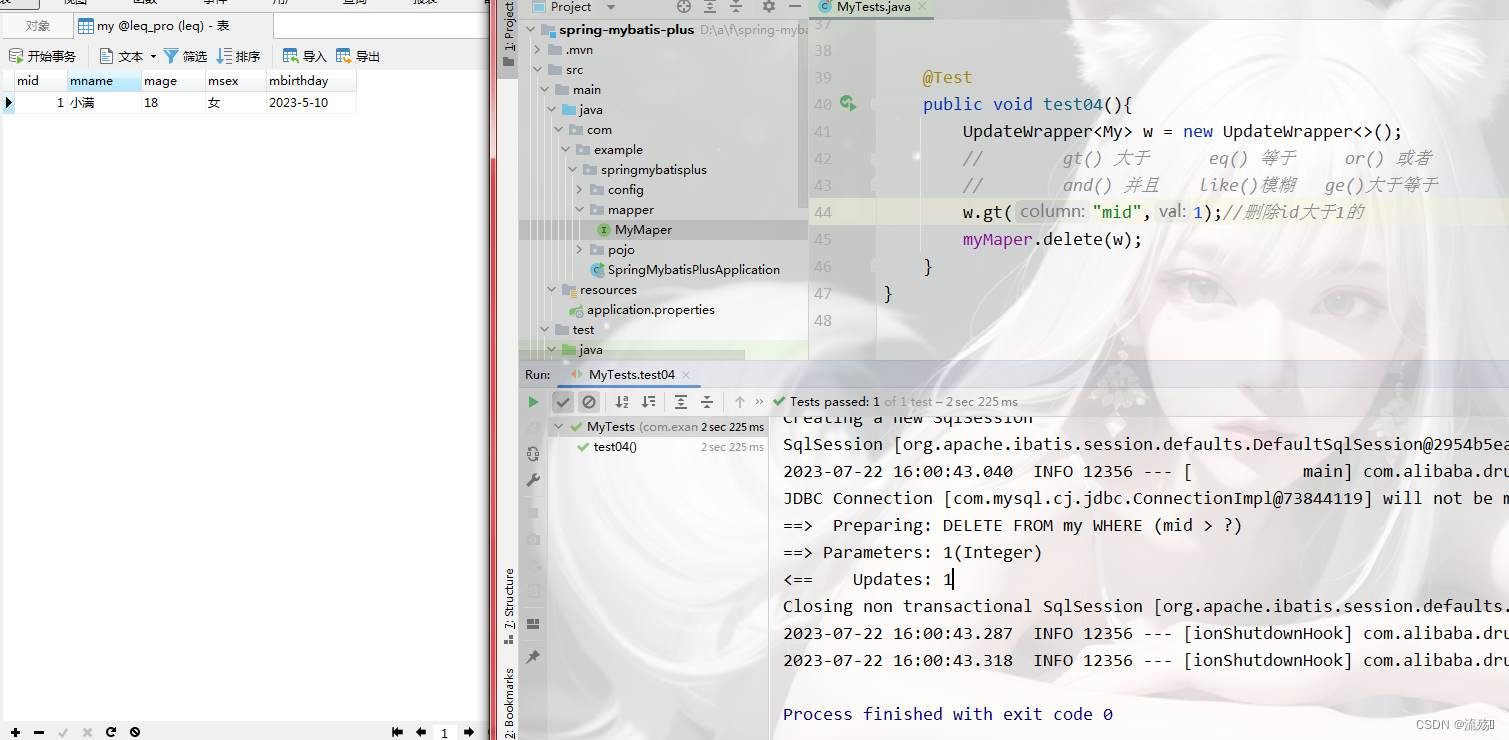Toggle 'ignore test failures' filter icon
This screenshot has width=1509, height=740.
point(589,401)
